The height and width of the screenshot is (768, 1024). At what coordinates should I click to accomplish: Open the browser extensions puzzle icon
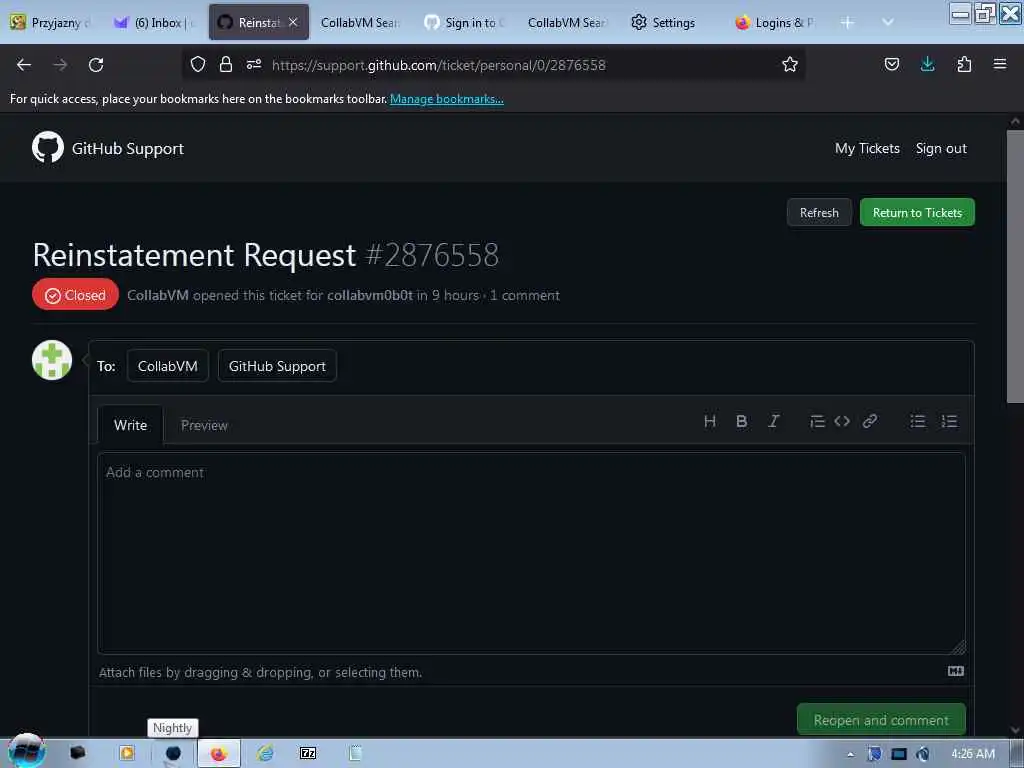[x=964, y=64]
